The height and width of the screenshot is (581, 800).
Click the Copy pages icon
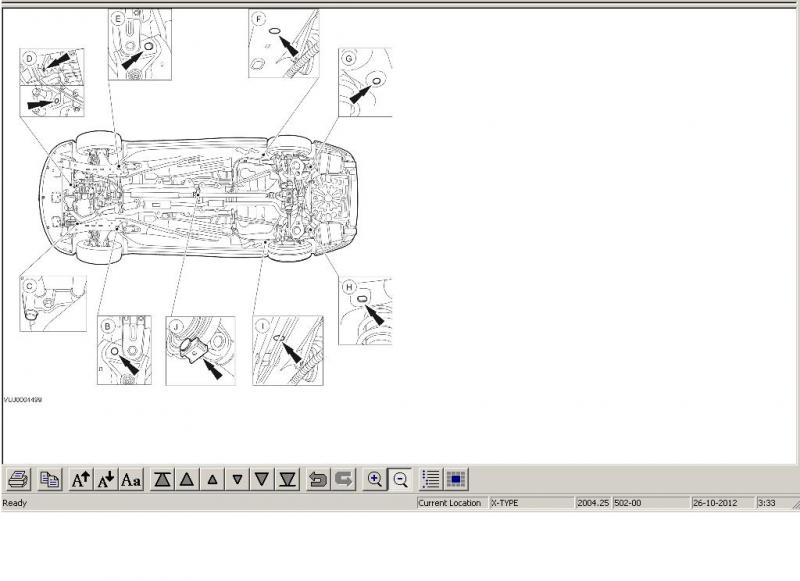[49, 480]
